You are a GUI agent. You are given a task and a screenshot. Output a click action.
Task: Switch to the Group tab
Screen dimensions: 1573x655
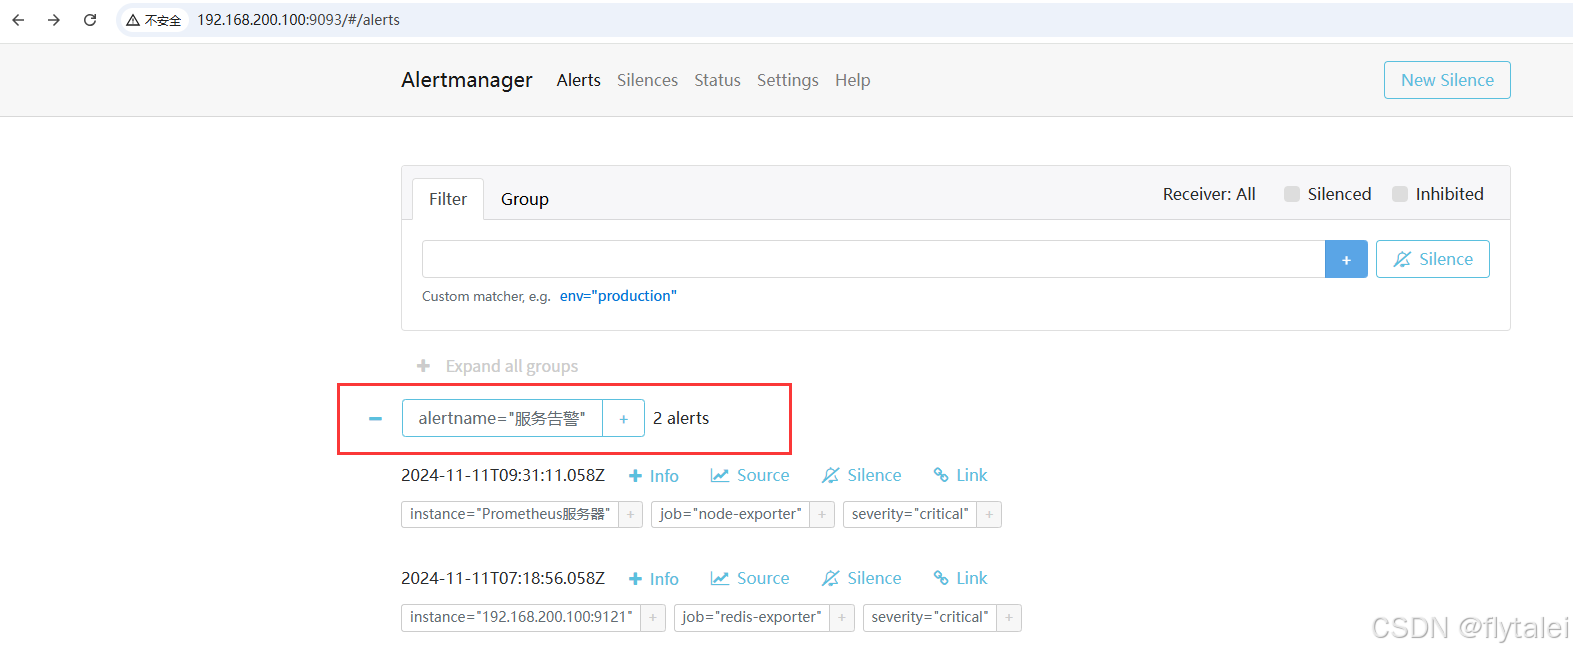click(x=525, y=199)
